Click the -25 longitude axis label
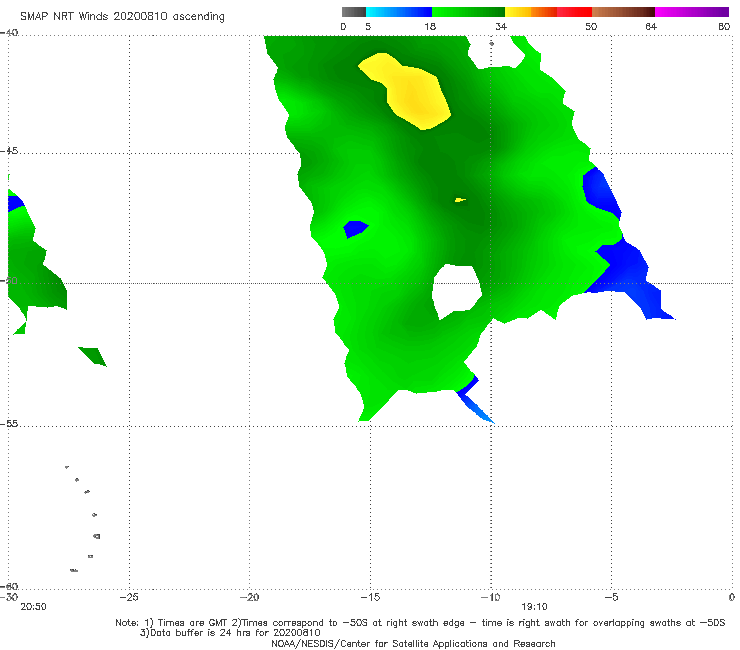 (x=129, y=597)
